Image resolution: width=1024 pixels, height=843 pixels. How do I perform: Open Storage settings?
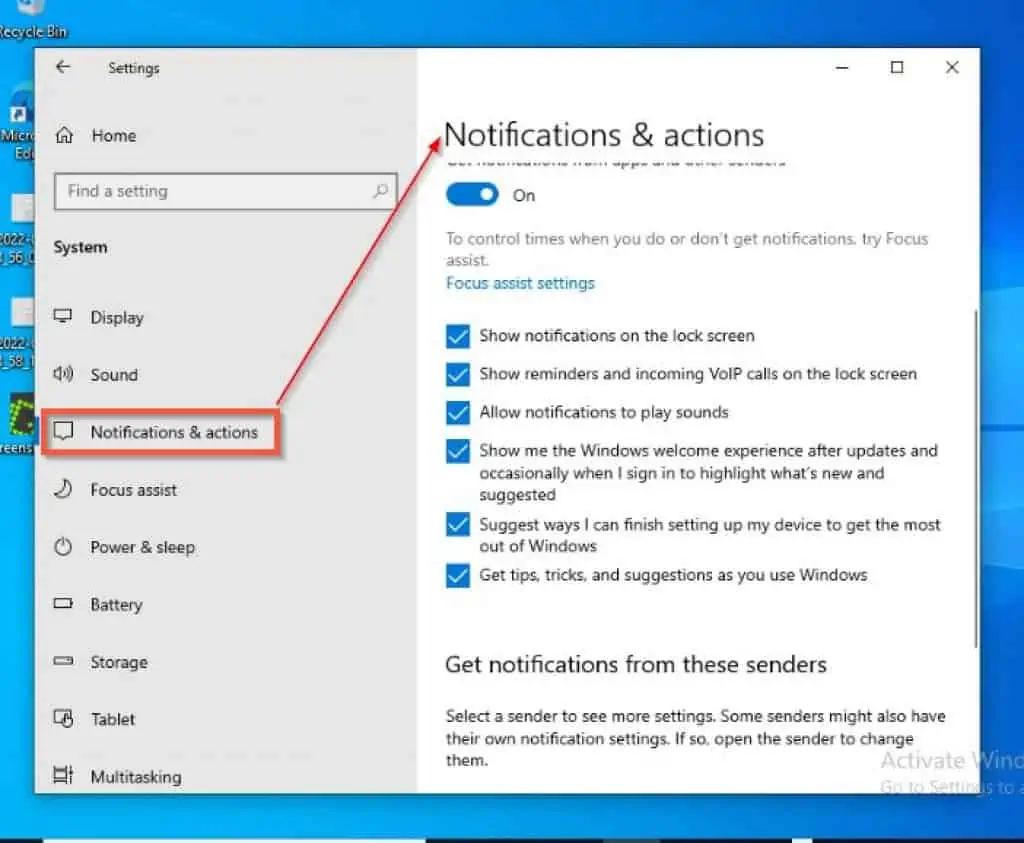119,662
